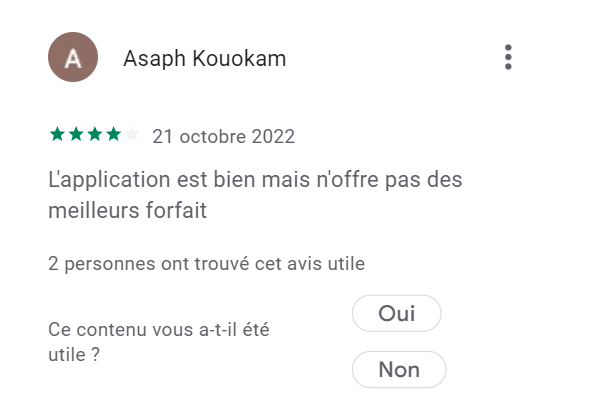Mark review as not helpful with Non
This screenshot has height=405, width=591.
click(x=399, y=370)
